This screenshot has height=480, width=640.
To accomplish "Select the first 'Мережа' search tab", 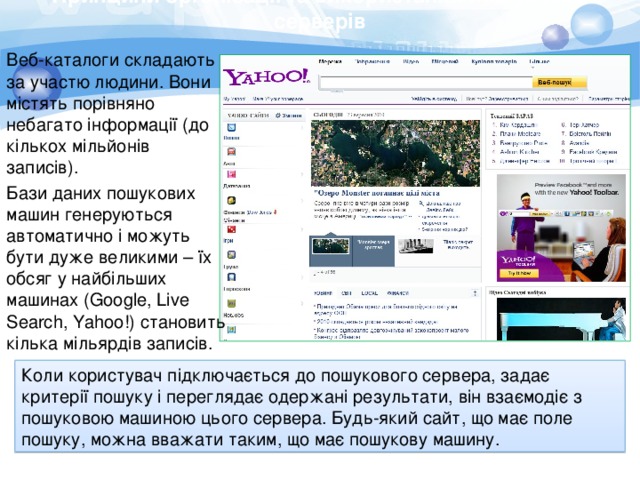I will pos(330,62).
